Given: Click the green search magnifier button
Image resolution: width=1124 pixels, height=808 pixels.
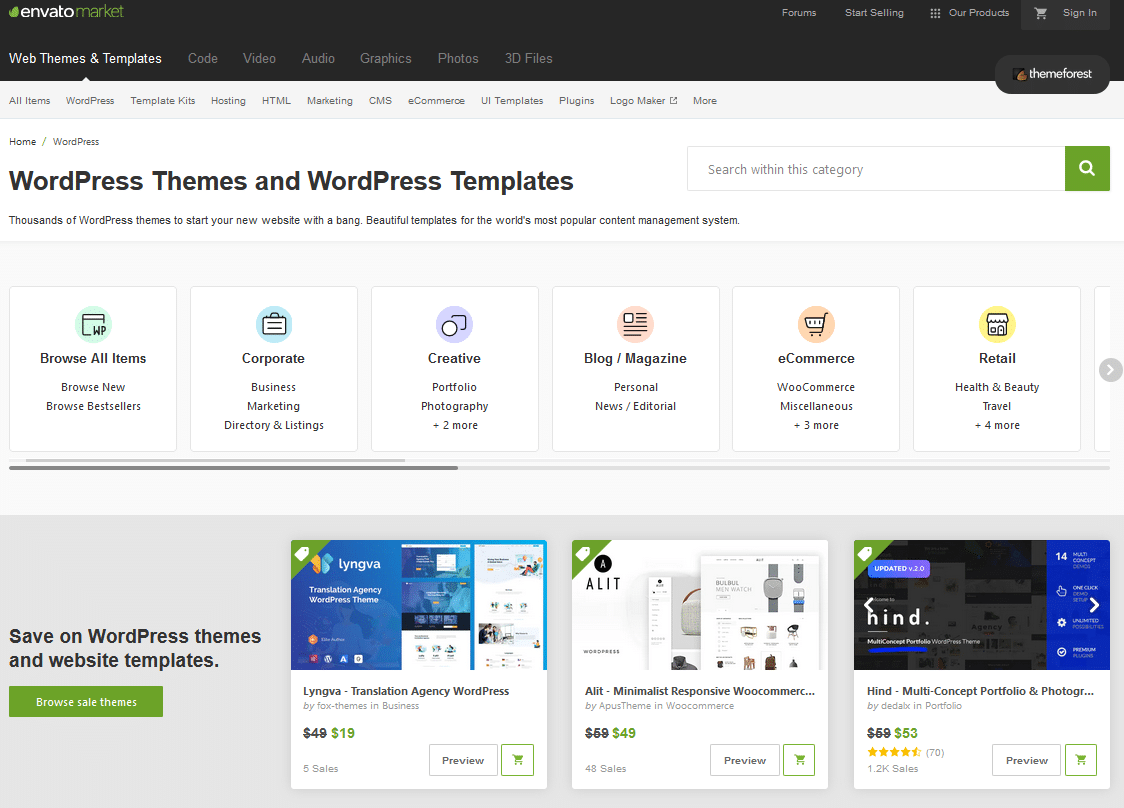Looking at the screenshot, I should click(x=1087, y=168).
